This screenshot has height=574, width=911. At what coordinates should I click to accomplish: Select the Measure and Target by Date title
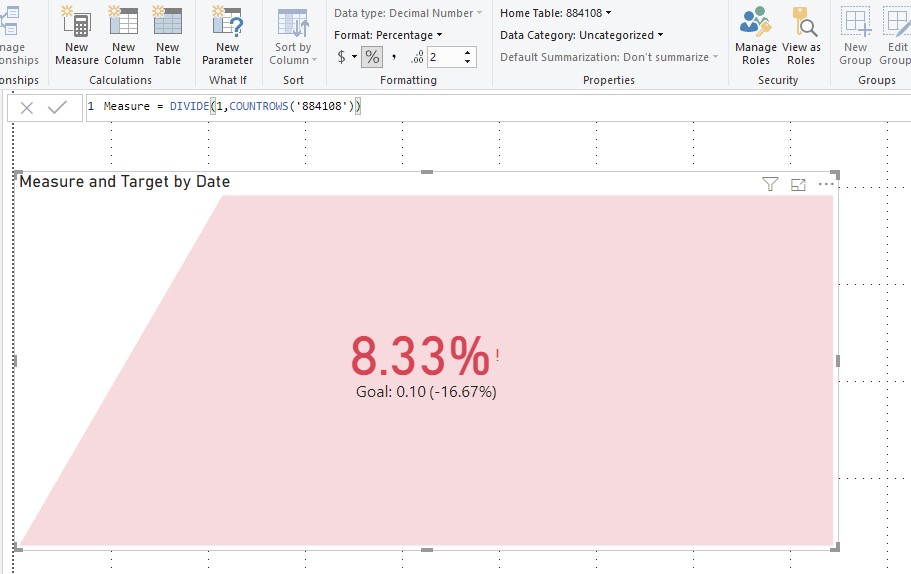pos(124,182)
